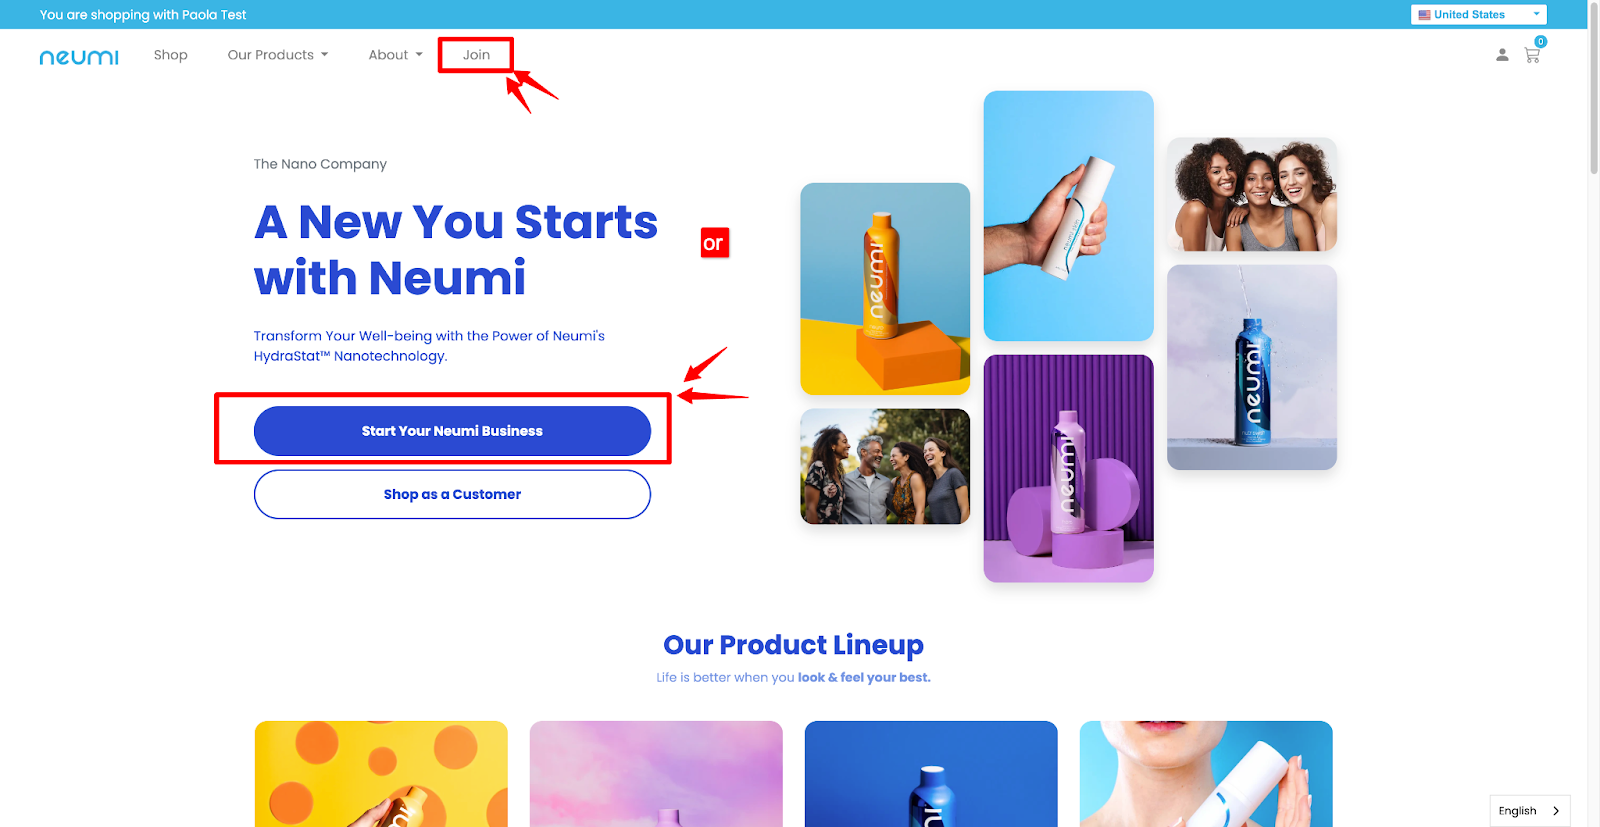Click the English language chevron arrow
Image resolution: width=1600 pixels, height=827 pixels.
click(x=1555, y=811)
